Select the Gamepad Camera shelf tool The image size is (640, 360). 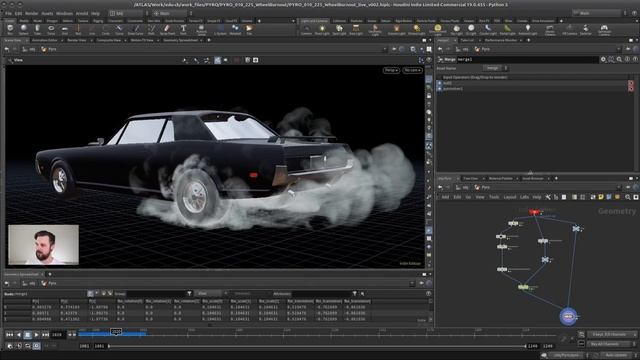(x=604, y=29)
